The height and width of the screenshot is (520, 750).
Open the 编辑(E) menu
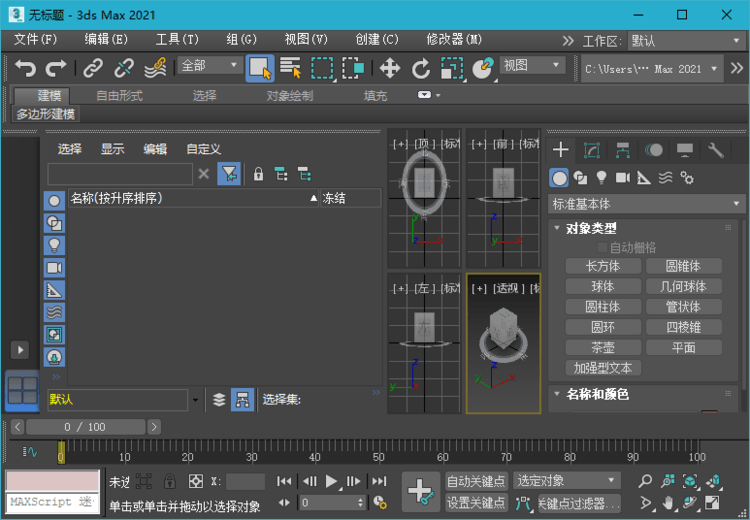pos(106,39)
